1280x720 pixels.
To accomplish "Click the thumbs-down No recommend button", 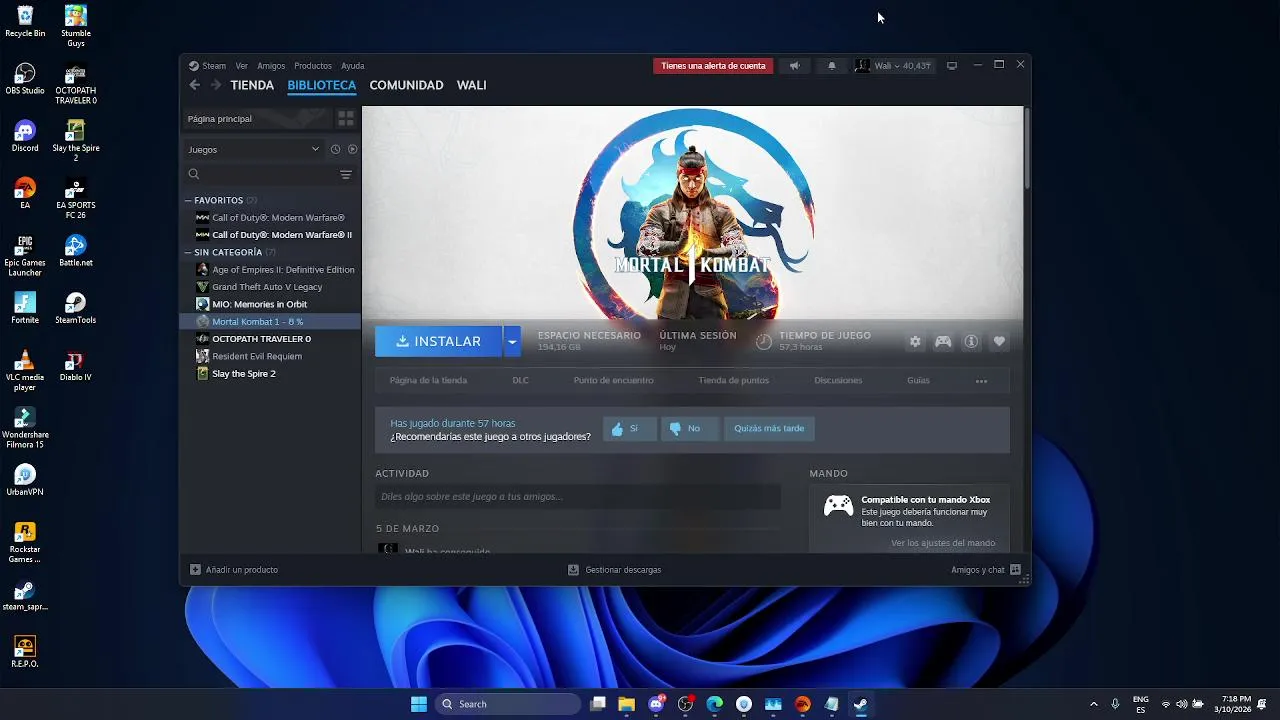I will [689, 428].
